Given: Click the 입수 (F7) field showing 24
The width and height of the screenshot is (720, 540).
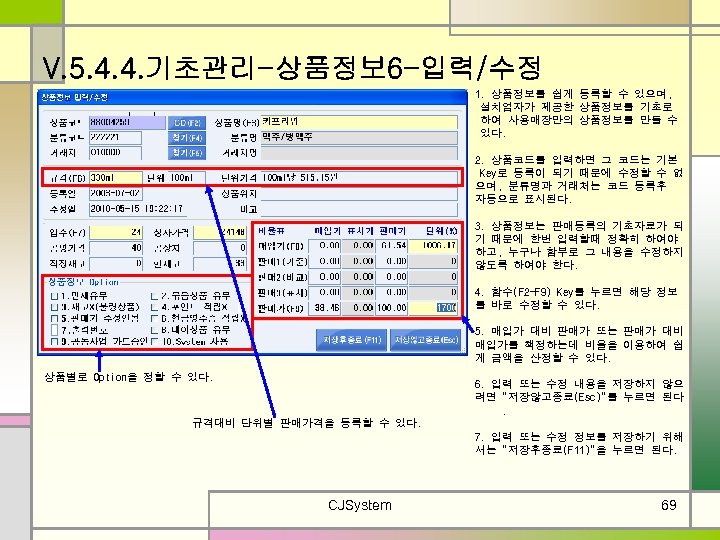Looking at the screenshot, I should 116,232.
